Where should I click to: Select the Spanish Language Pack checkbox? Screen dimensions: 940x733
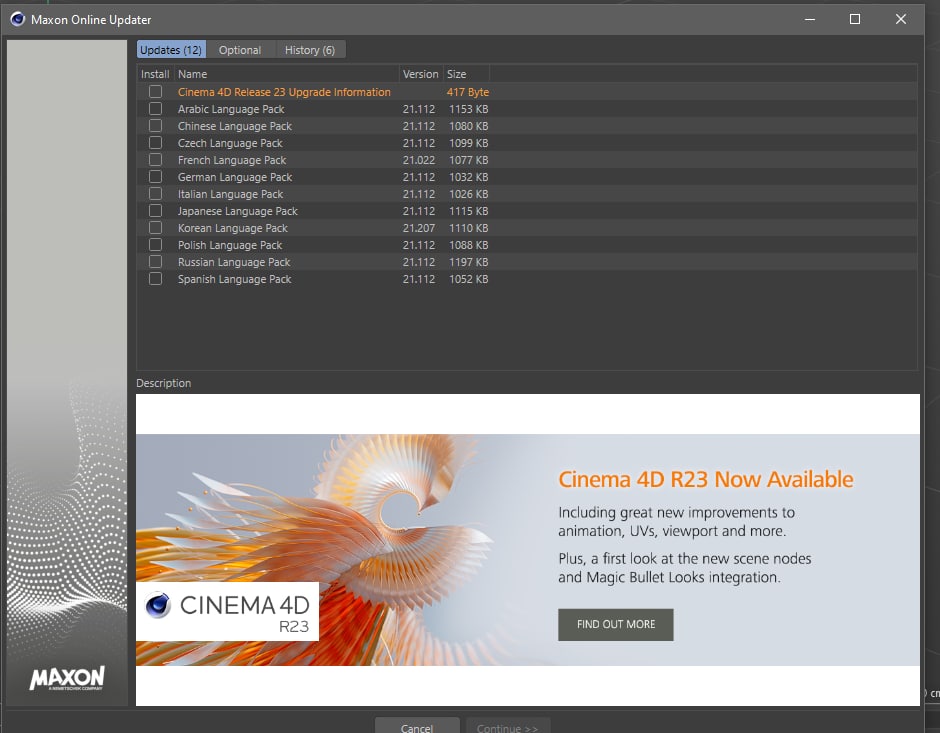click(155, 279)
